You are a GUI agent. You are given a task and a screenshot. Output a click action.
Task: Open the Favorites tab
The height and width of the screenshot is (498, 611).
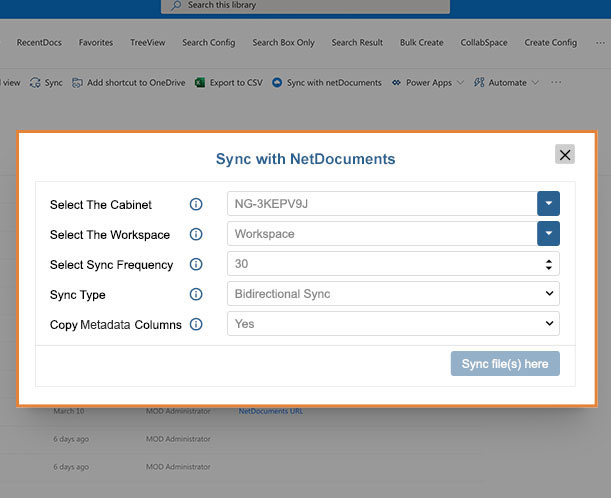(96, 42)
